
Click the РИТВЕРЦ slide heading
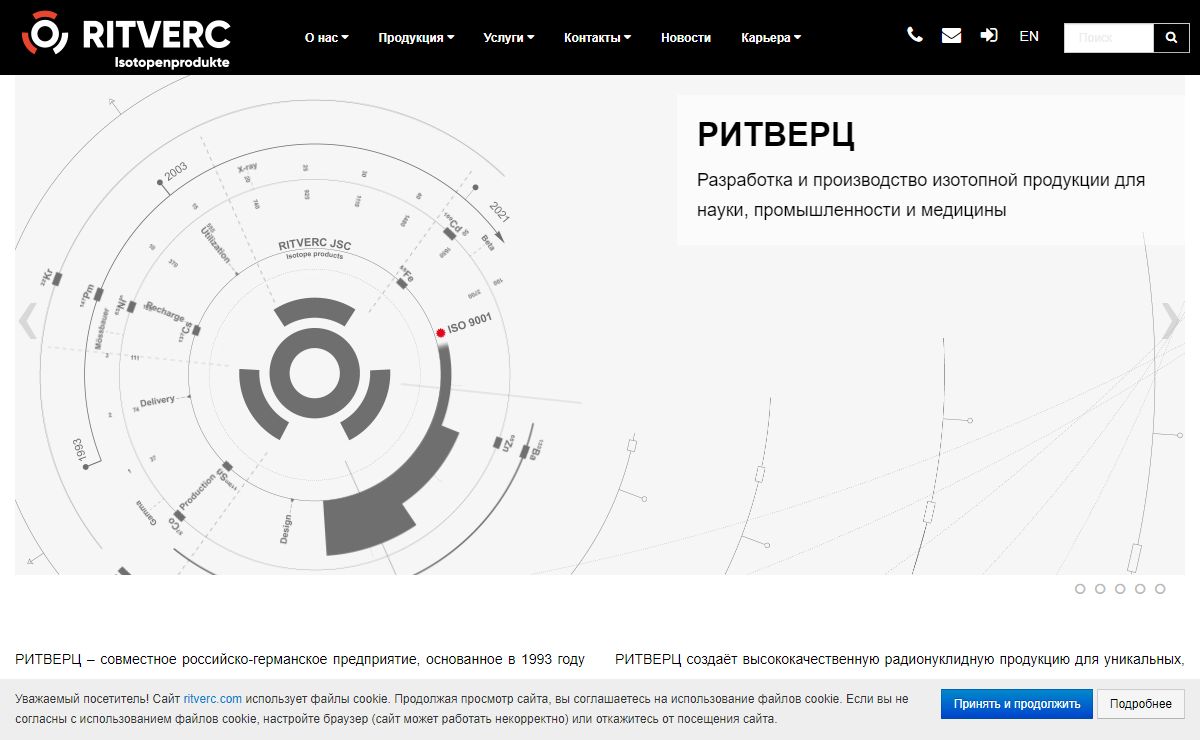coord(776,134)
